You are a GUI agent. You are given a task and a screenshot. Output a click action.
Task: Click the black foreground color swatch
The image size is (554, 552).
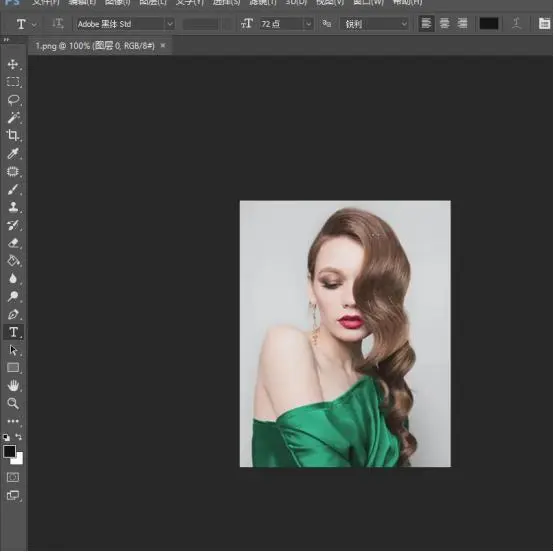[9, 451]
